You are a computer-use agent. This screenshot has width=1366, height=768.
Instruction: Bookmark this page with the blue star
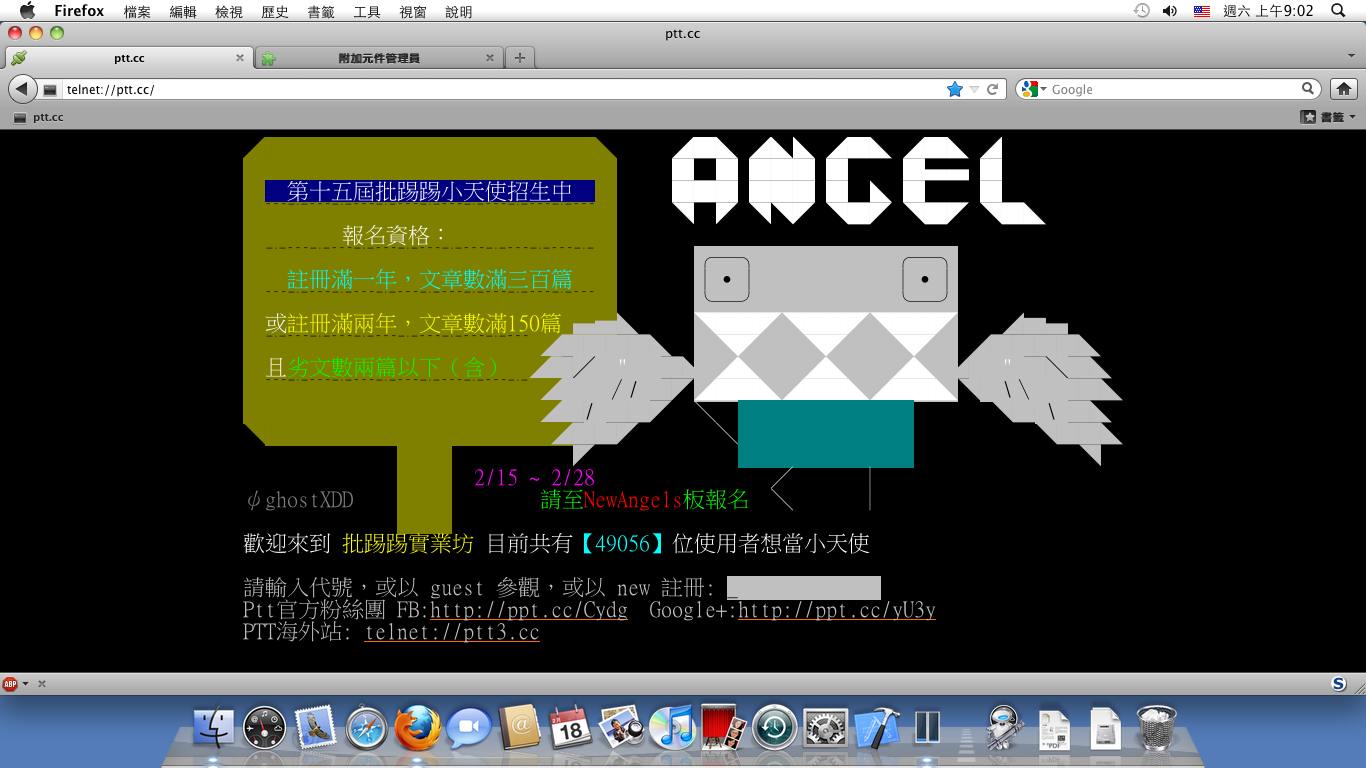(x=955, y=89)
